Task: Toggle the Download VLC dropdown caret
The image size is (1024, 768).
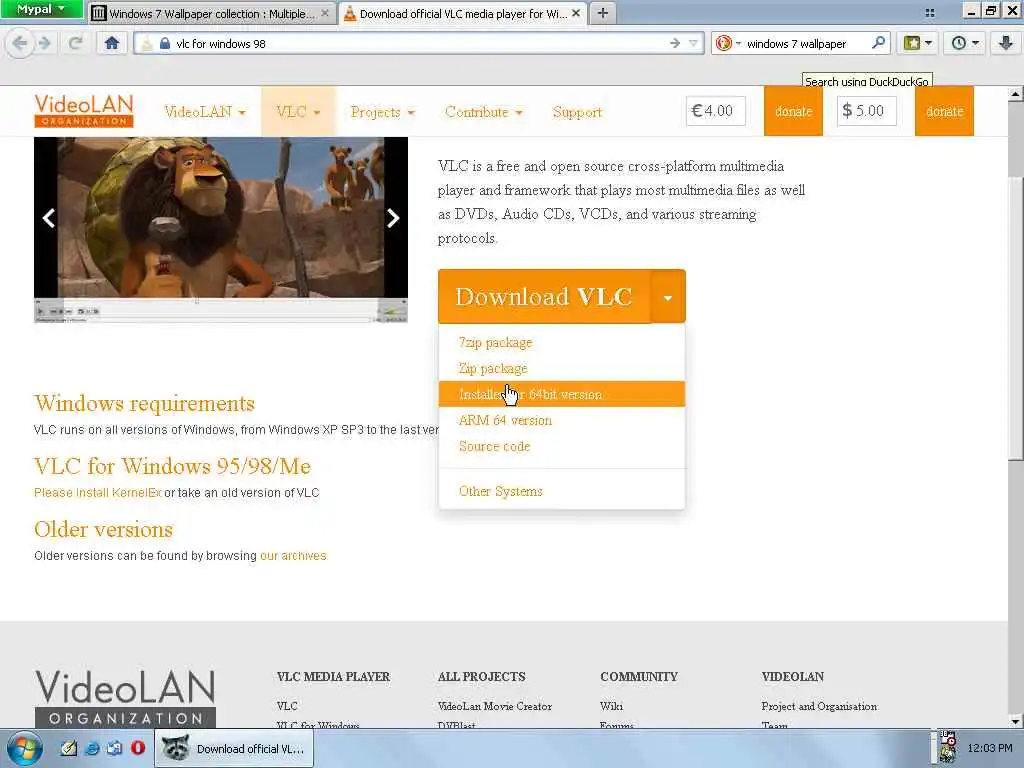Action: pos(668,297)
